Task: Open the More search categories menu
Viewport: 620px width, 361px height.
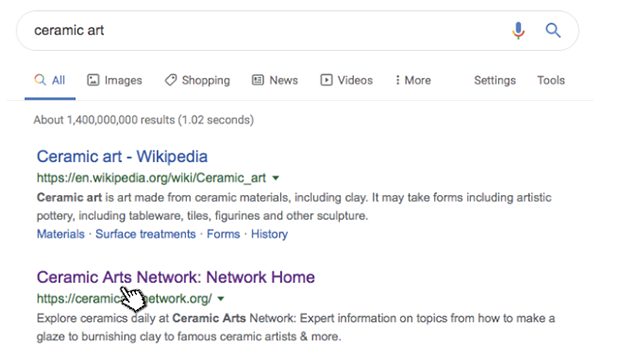Action: [x=413, y=80]
